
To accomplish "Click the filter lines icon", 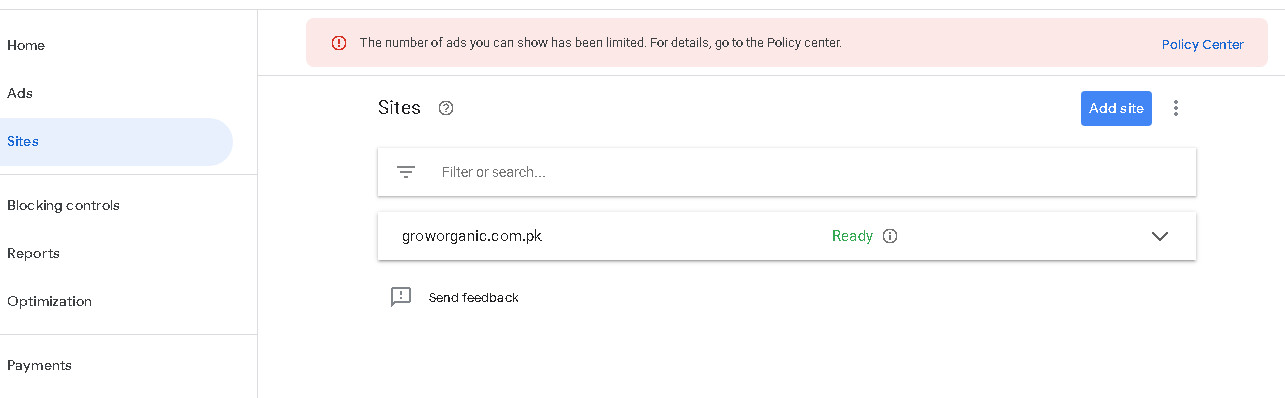I will pyautogui.click(x=406, y=172).
